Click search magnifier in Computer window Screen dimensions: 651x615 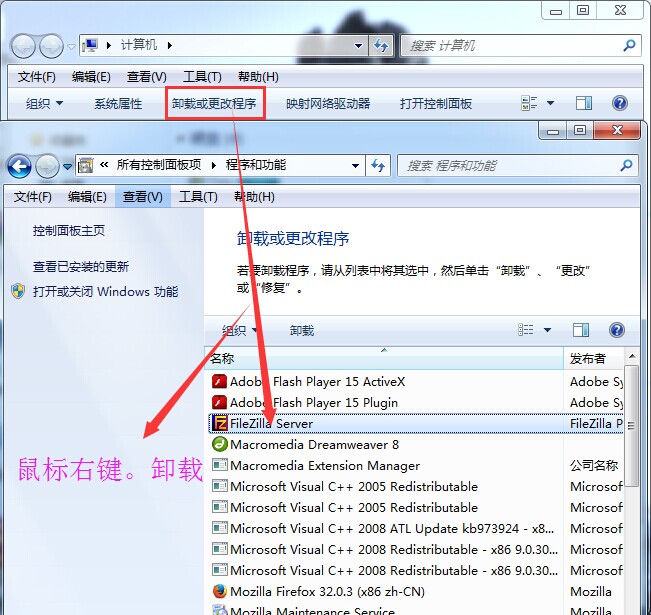click(x=629, y=45)
